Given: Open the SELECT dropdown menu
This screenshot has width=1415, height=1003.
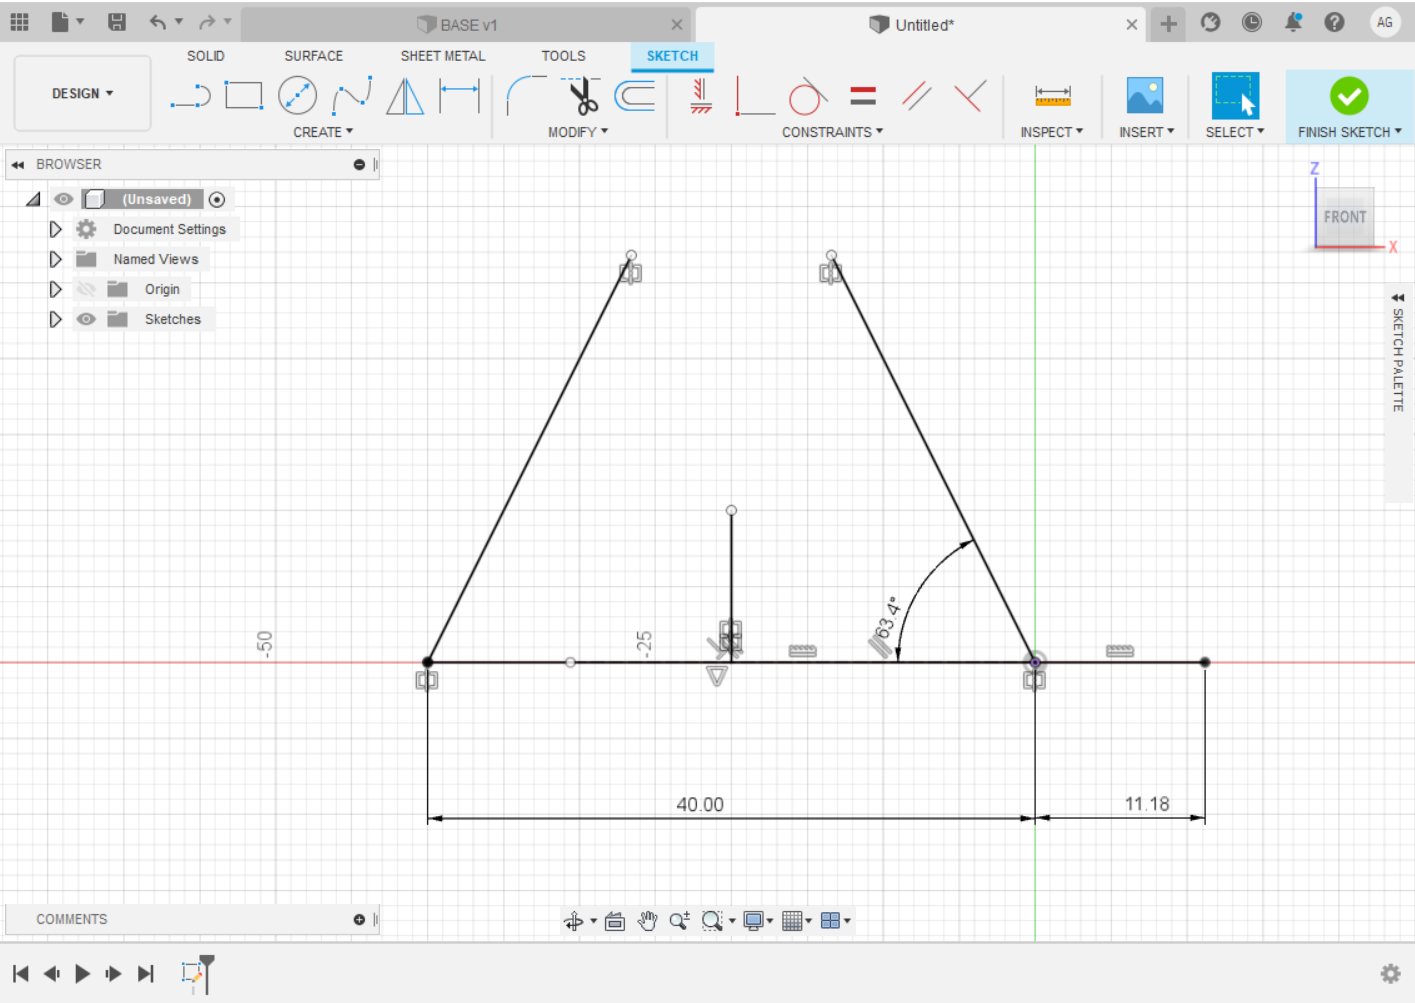Looking at the screenshot, I should [x=1235, y=132].
